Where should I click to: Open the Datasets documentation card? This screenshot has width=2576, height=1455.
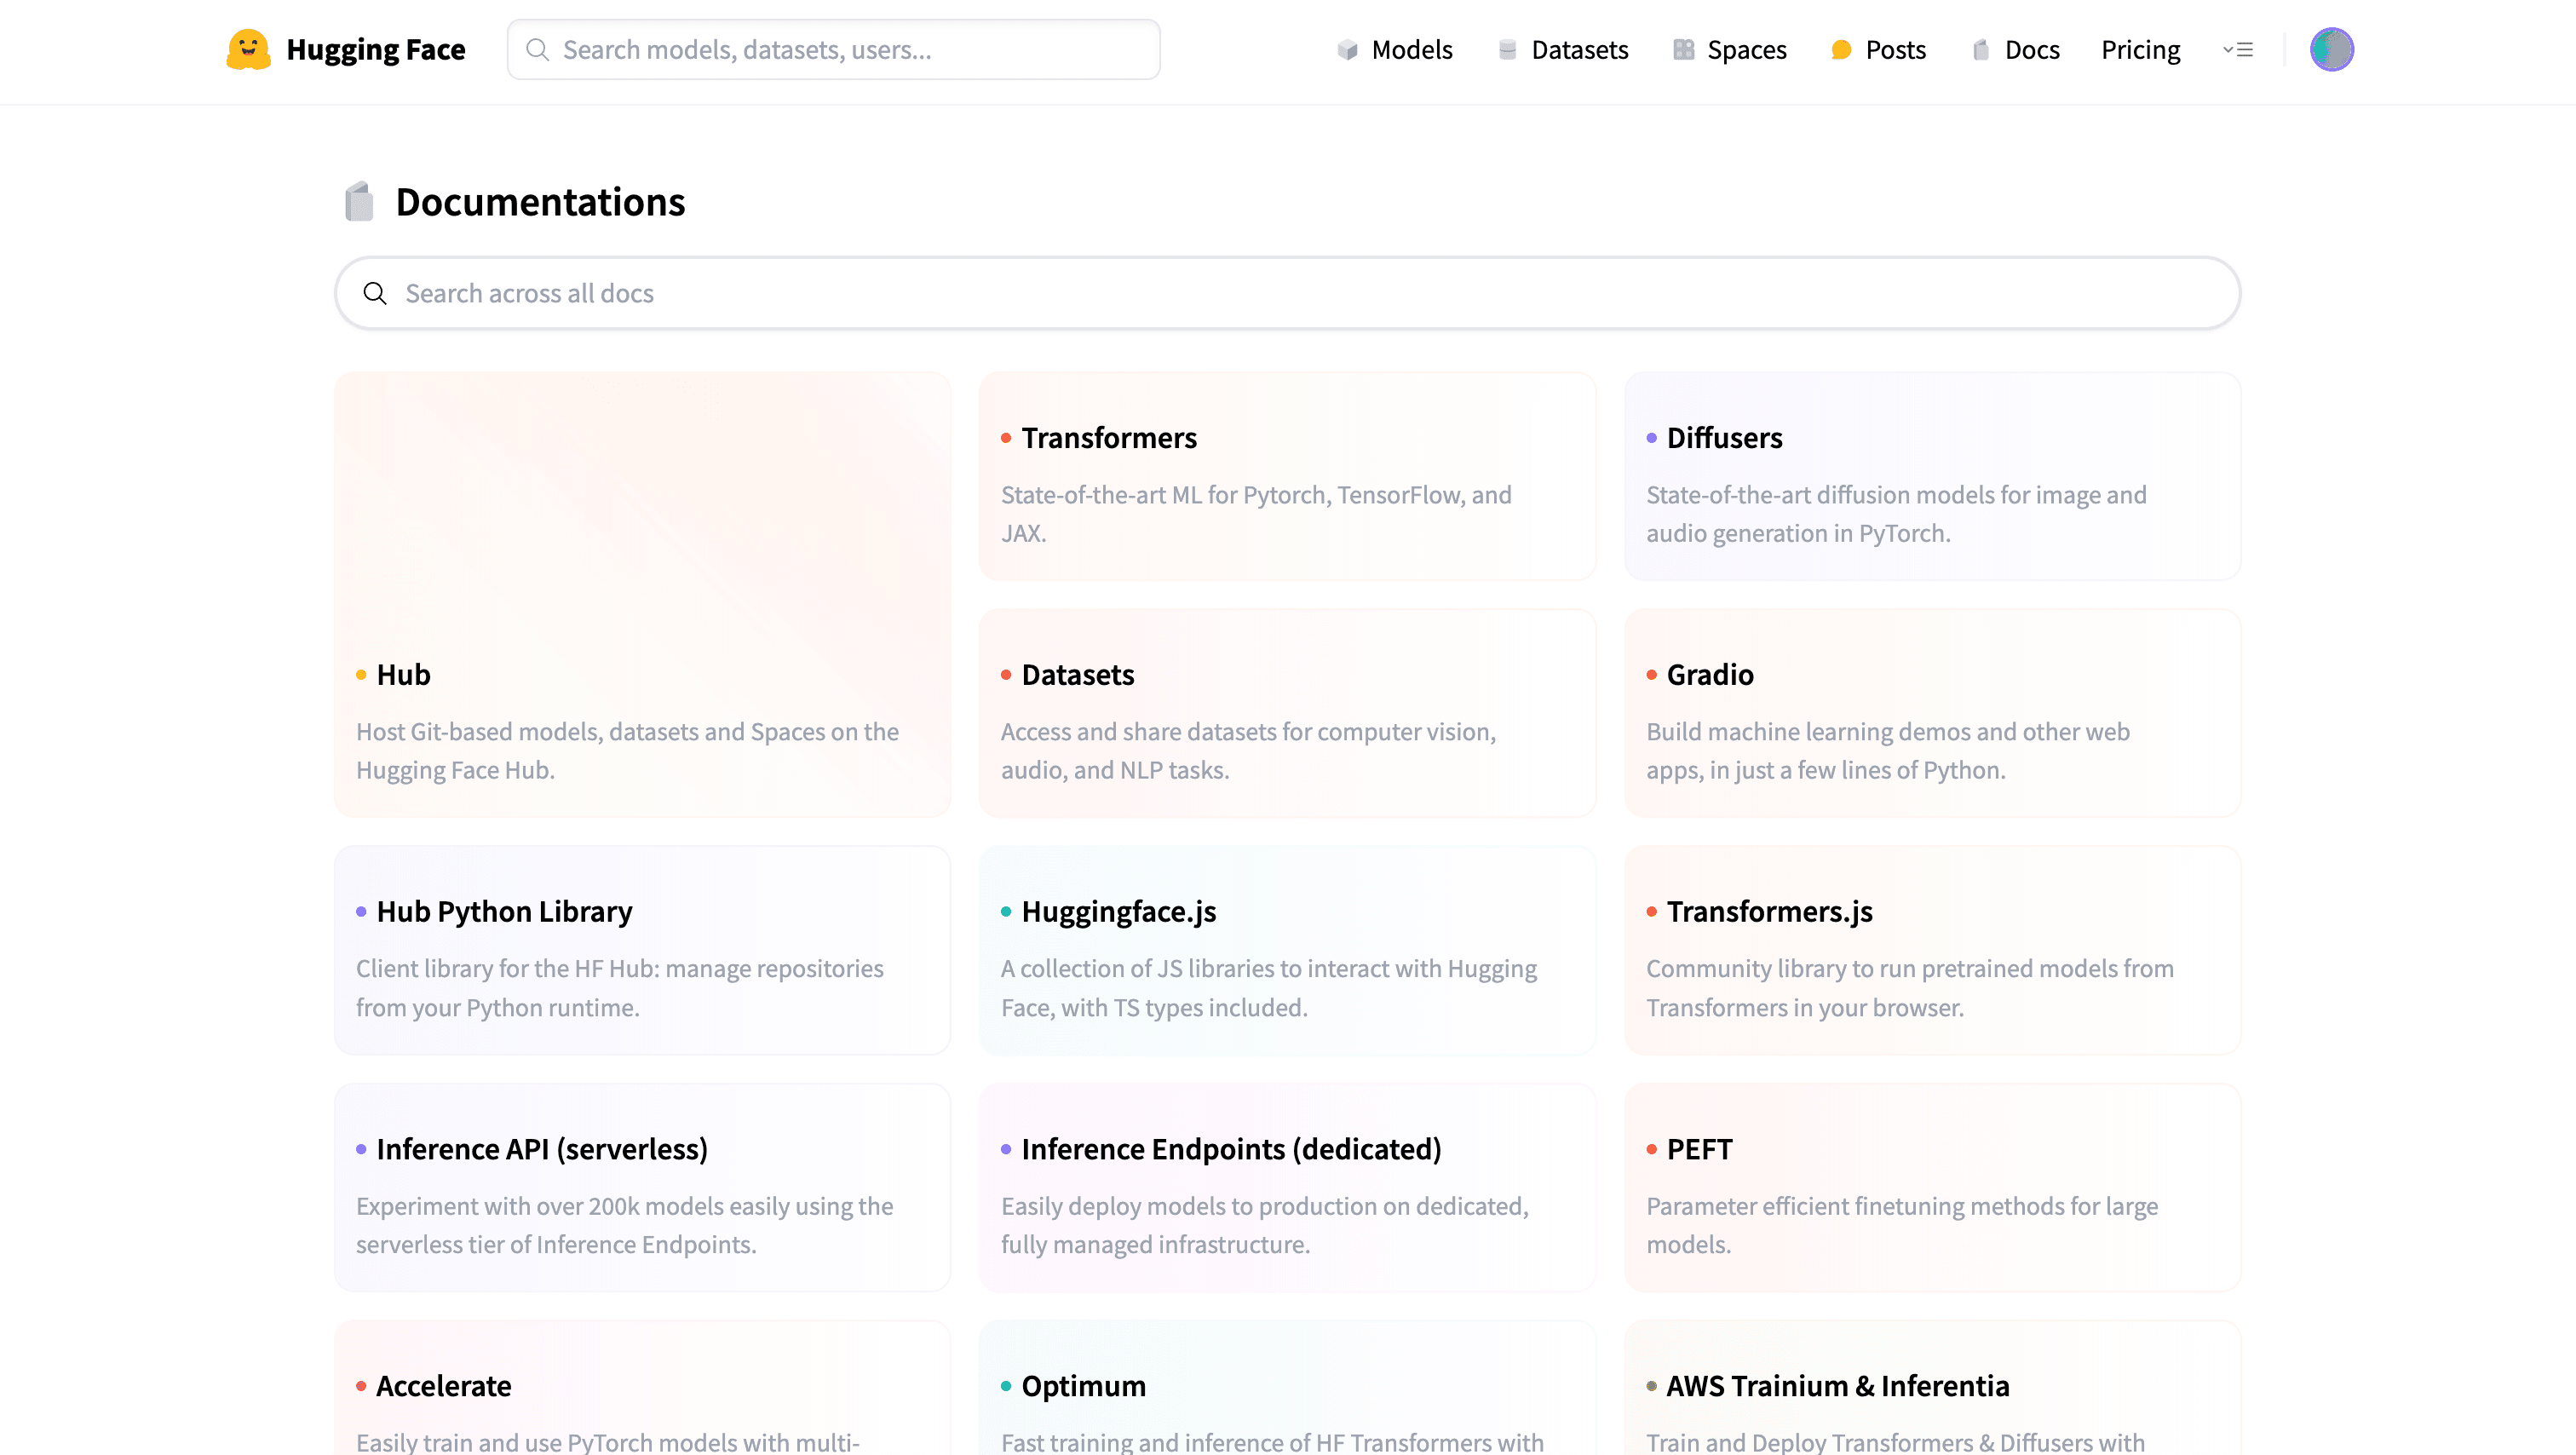pos(1287,713)
